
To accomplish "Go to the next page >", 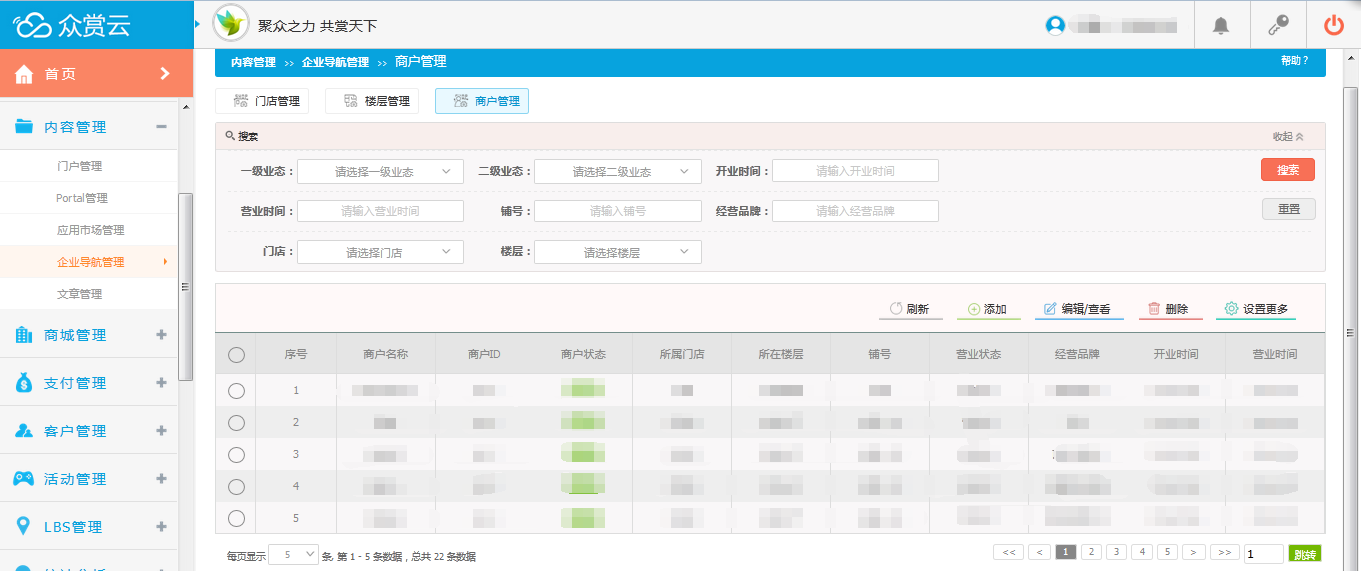I will point(1193,552).
